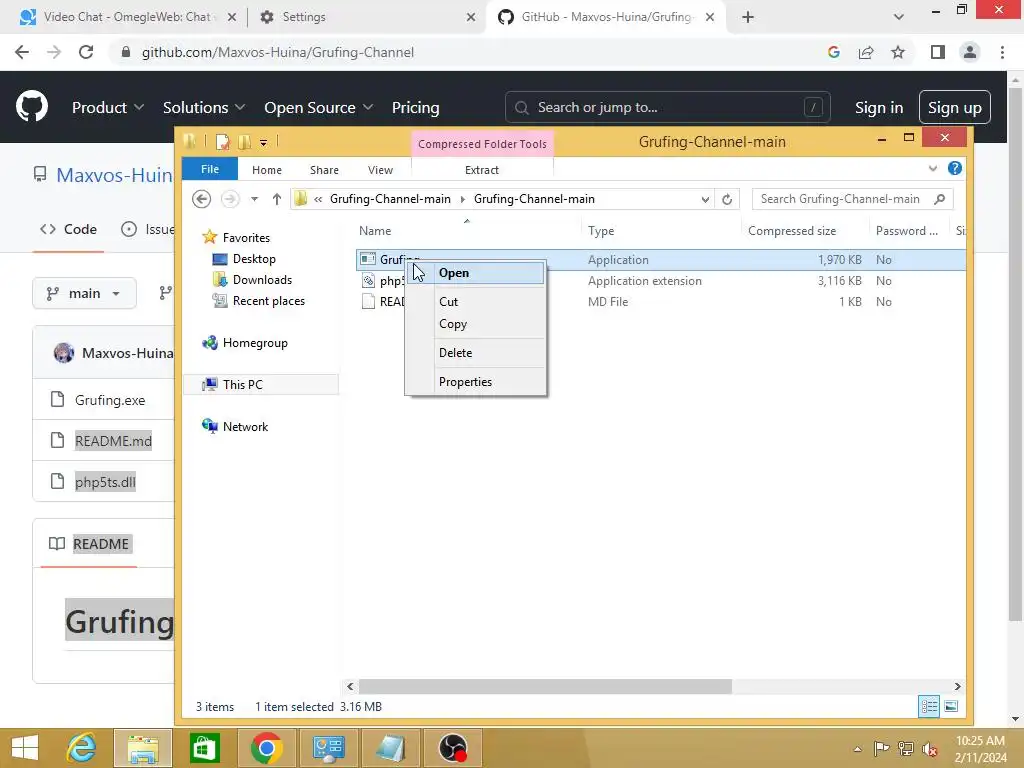Screen dimensions: 1024x768
Task: Expand Open Source menu on GitHub
Action: click(319, 108)
